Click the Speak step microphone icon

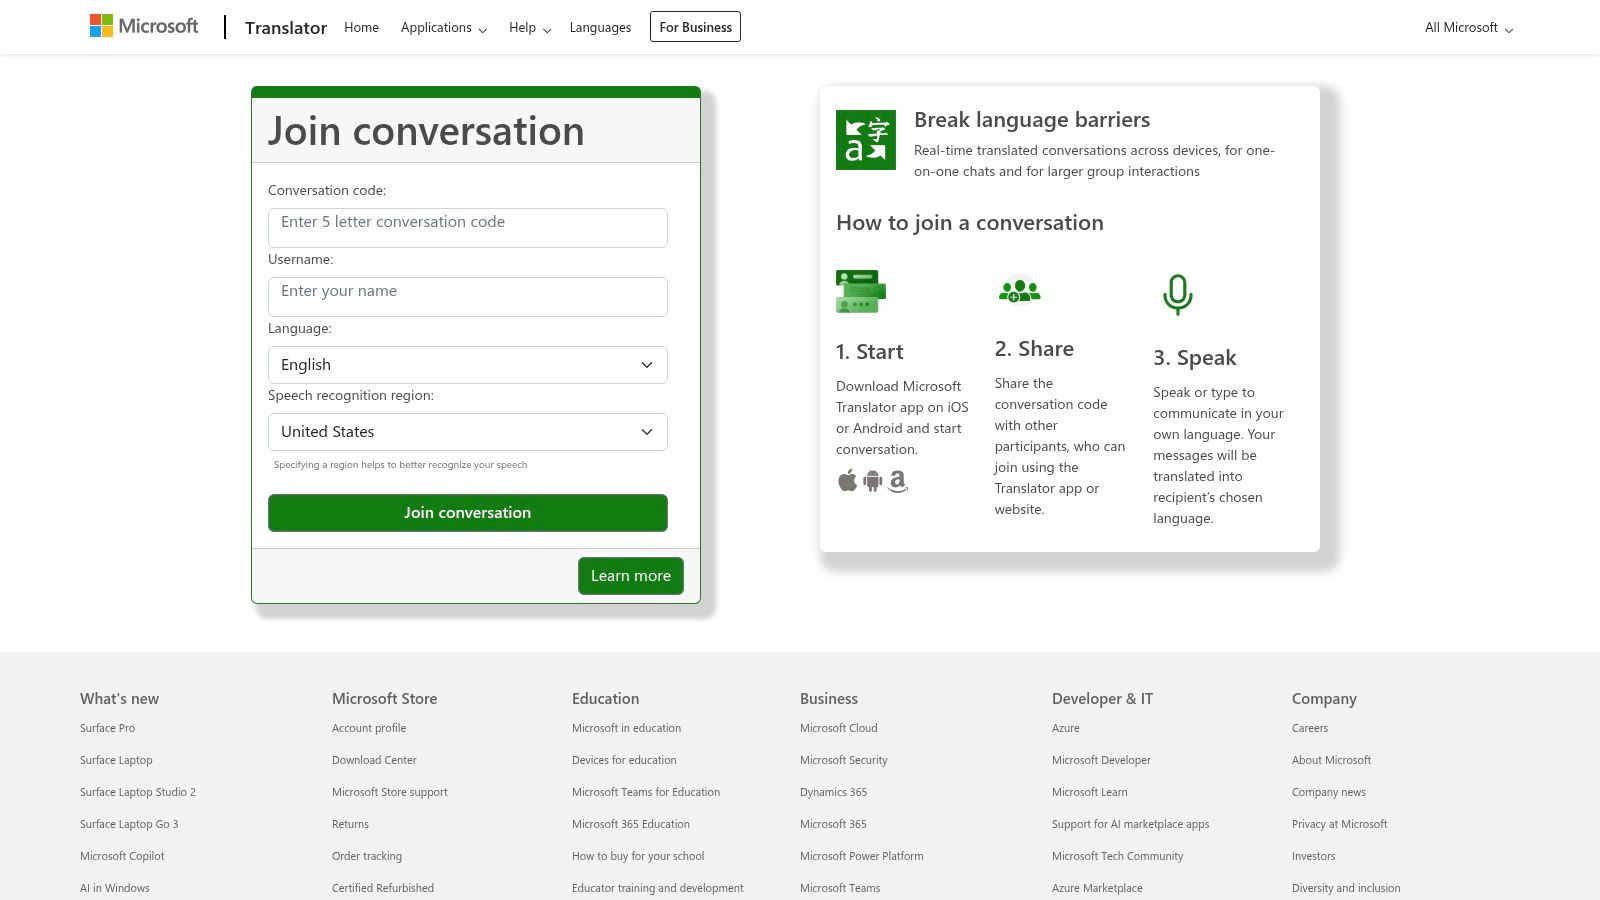point(1178,295)
